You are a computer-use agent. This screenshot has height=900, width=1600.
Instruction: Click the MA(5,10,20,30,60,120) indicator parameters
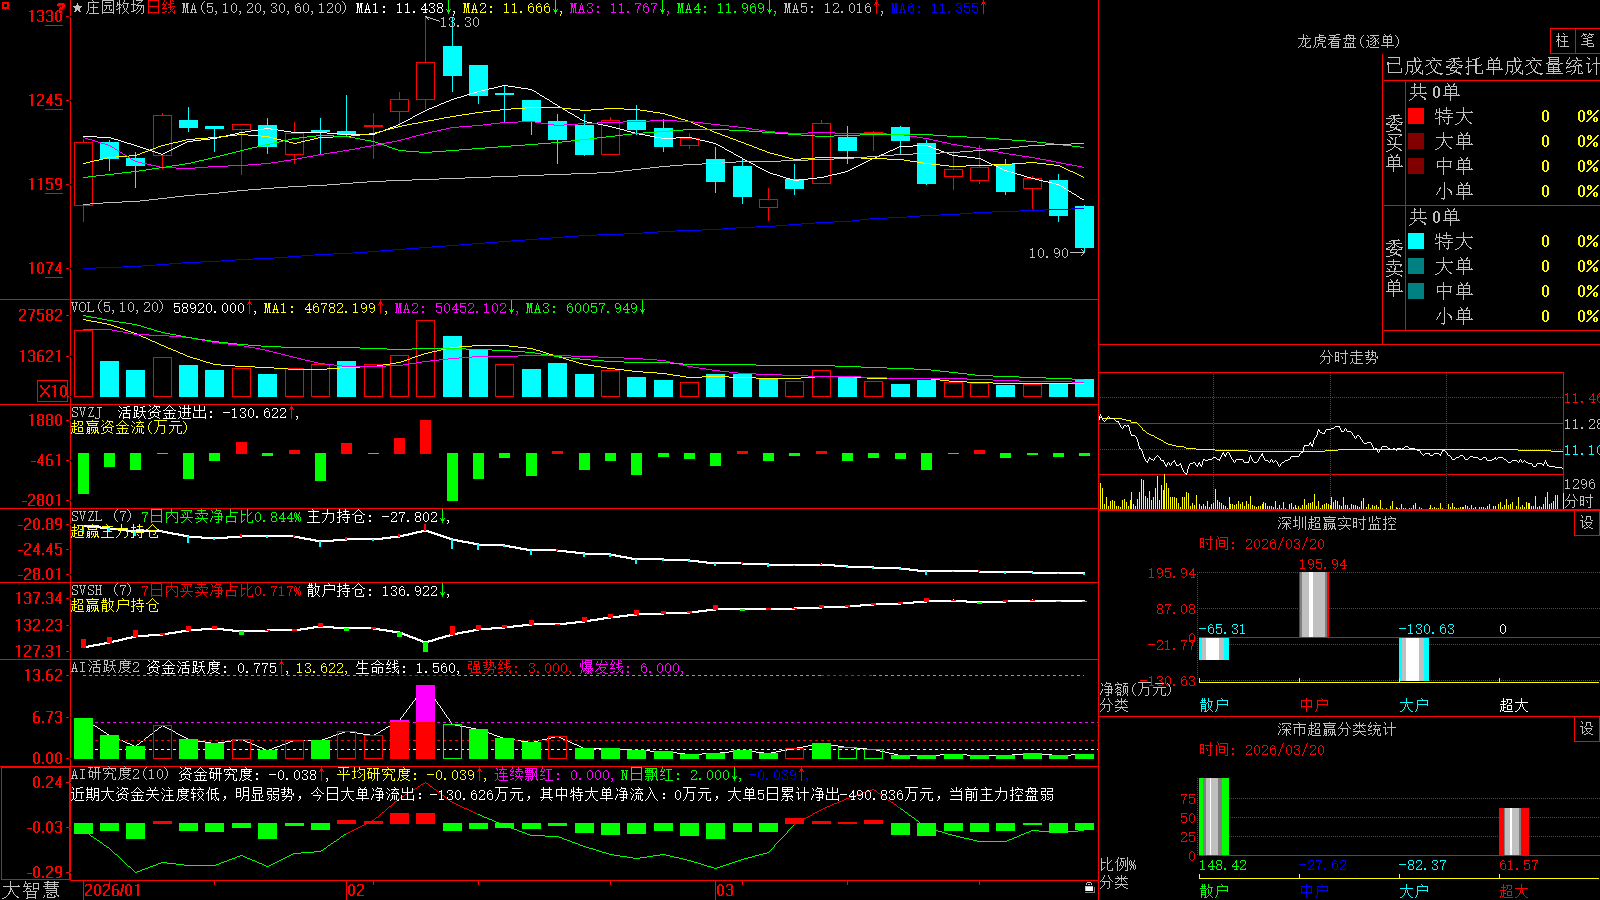pyautogui.click(x=264, y=8)
